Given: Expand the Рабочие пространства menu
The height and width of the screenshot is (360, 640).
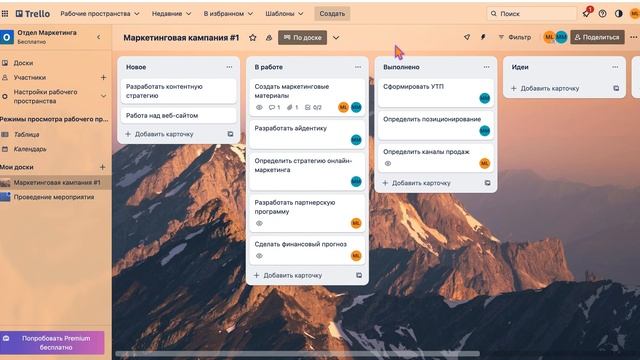Looking at the screenshot, I should pyautogui.click(x=100, y=13).
